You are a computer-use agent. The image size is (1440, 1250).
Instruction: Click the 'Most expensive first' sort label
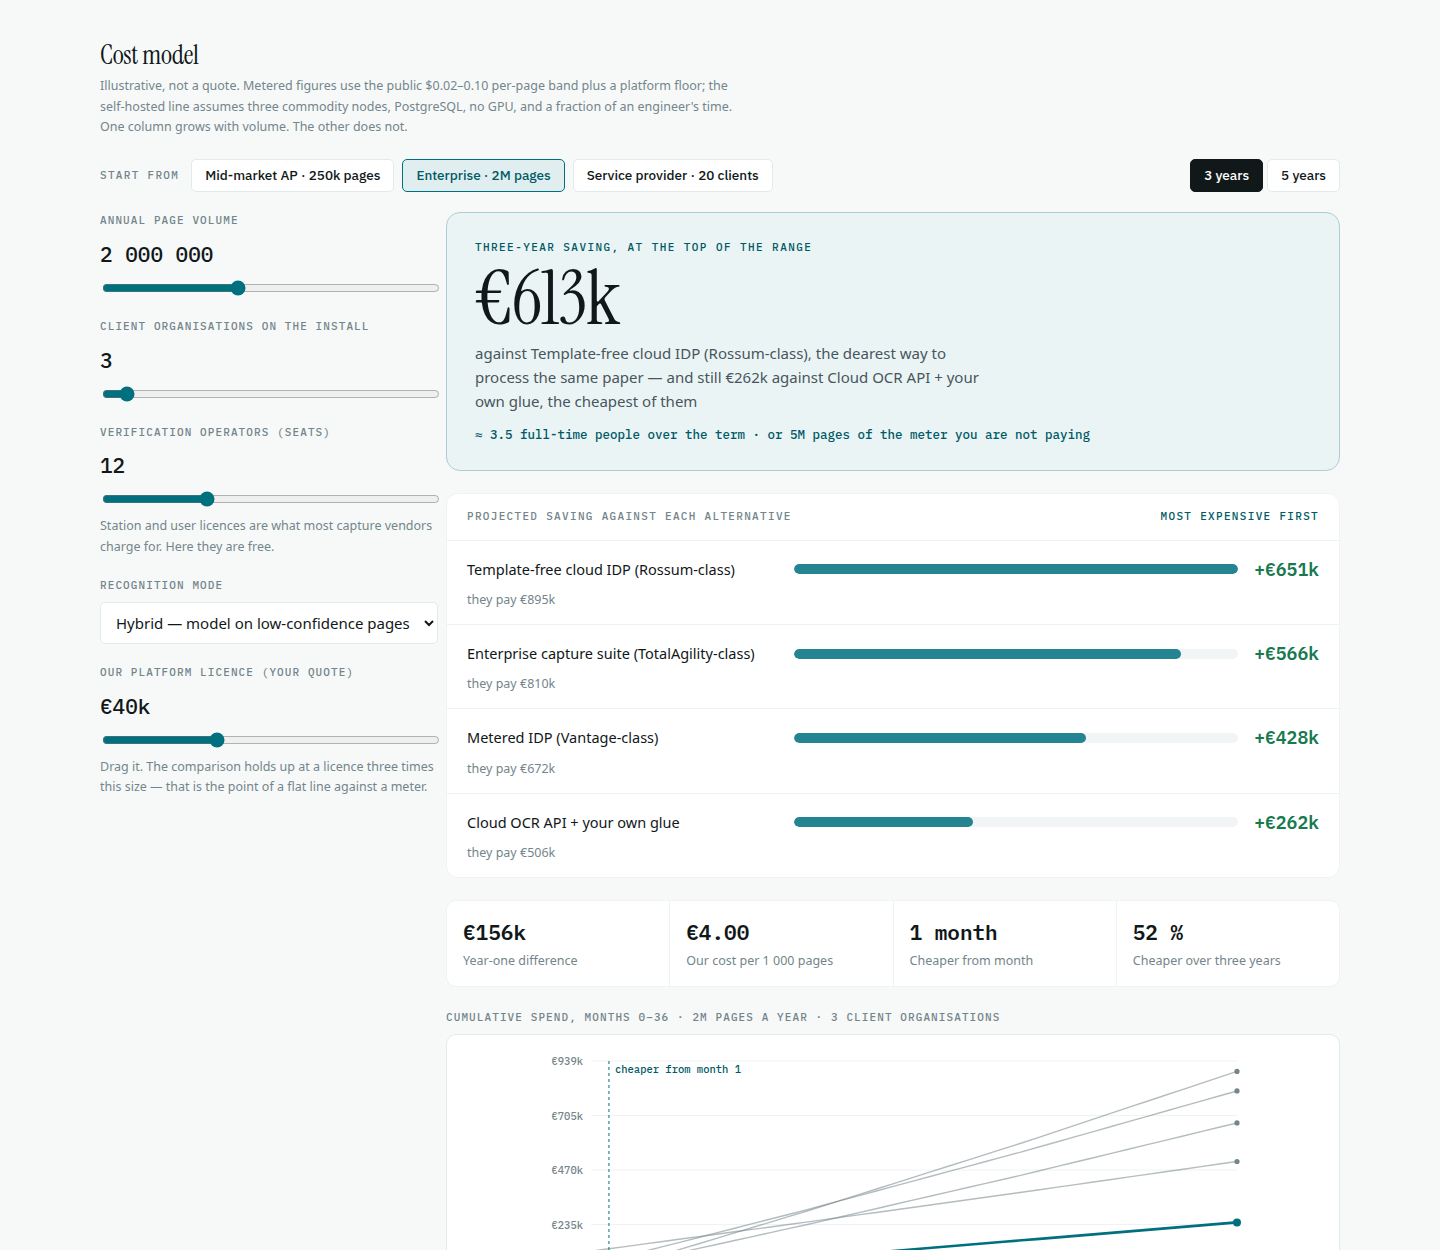tap(1239, 517)
